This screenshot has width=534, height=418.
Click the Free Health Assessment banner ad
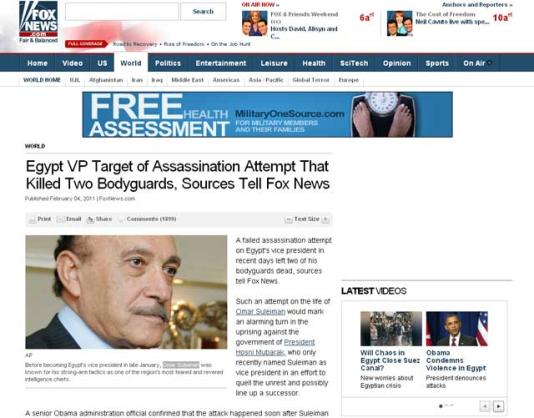(x=267, y=114)
